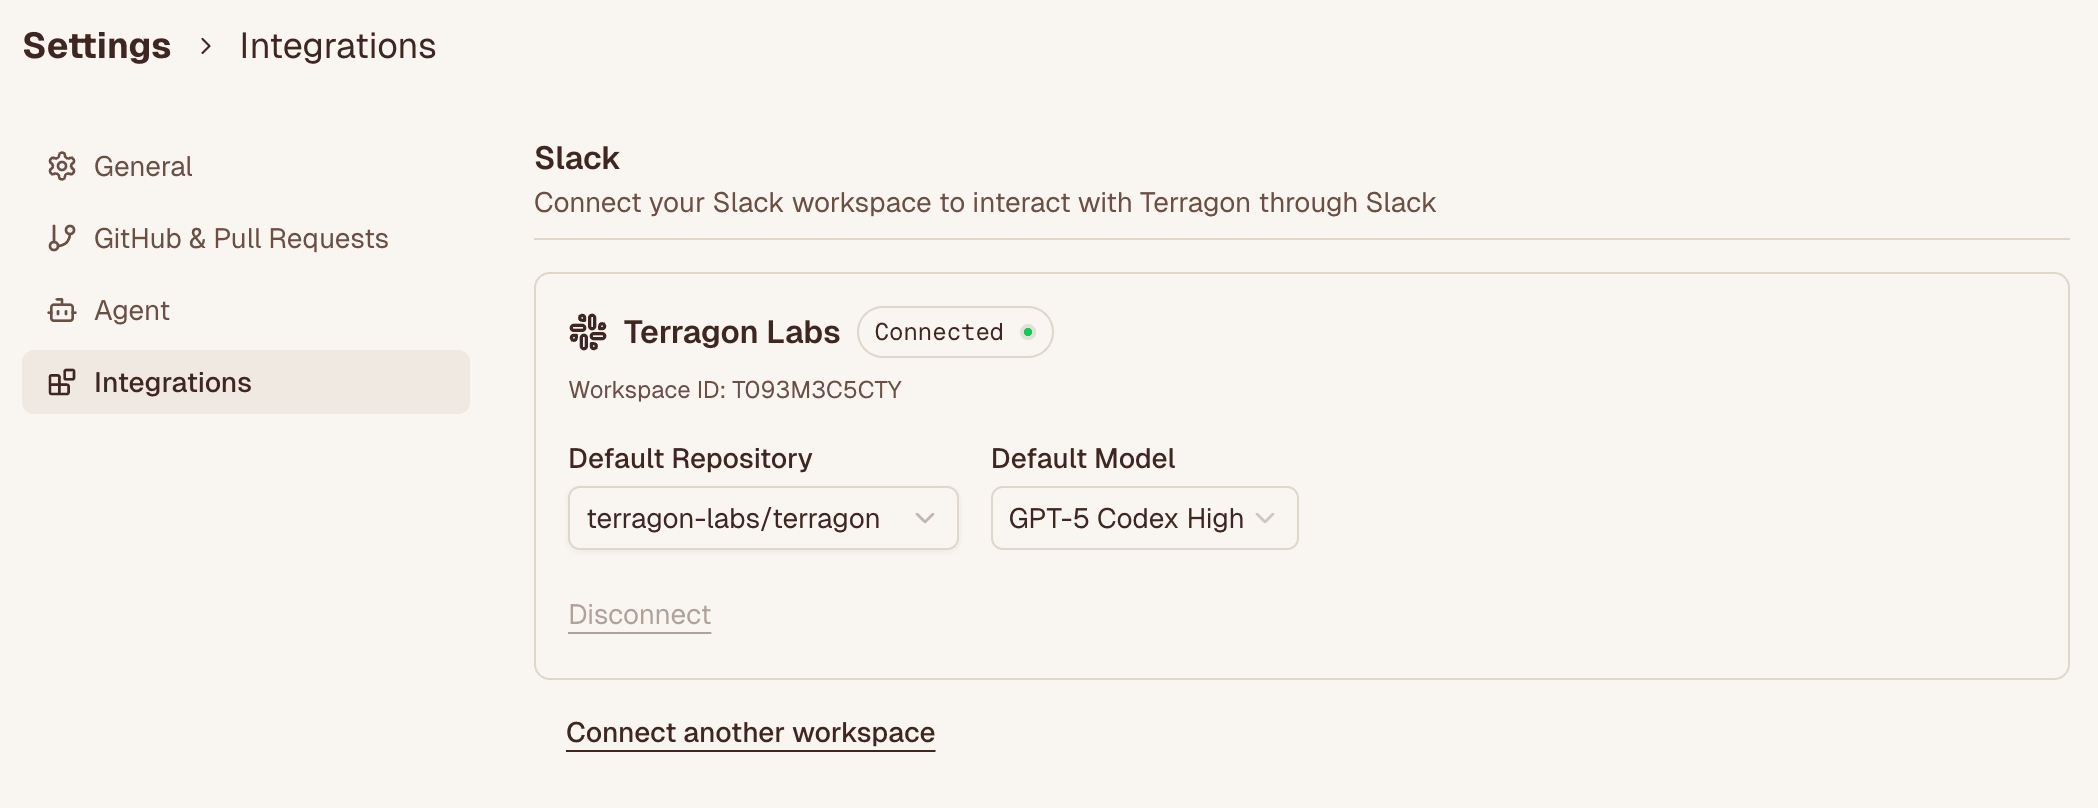Click the chevron arrow in model selector

click(x=1266, y=518)
